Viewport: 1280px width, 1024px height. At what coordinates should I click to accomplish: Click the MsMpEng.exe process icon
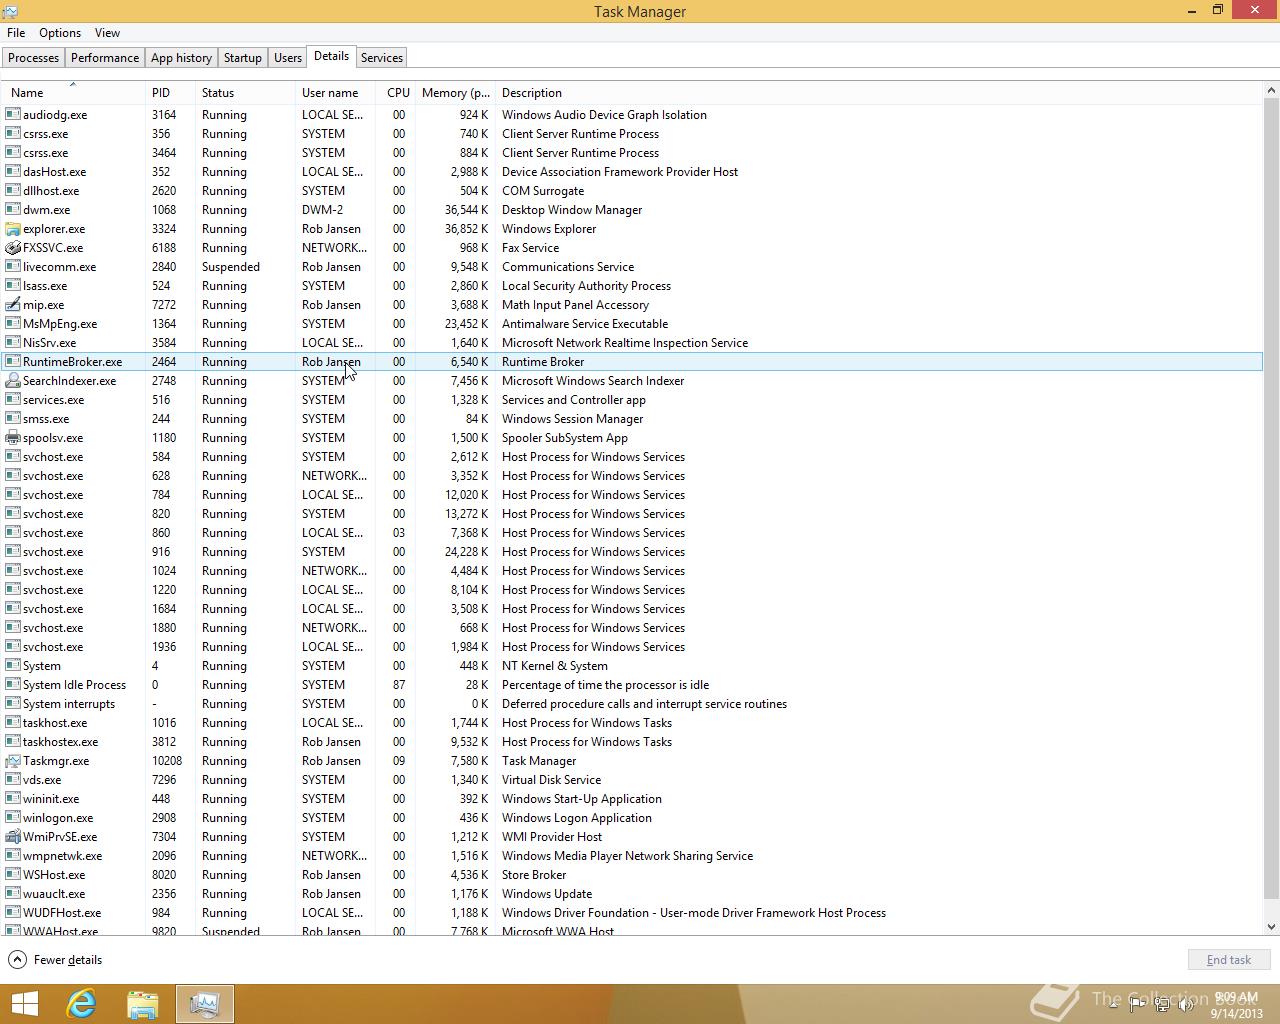(x=13, y=324)
